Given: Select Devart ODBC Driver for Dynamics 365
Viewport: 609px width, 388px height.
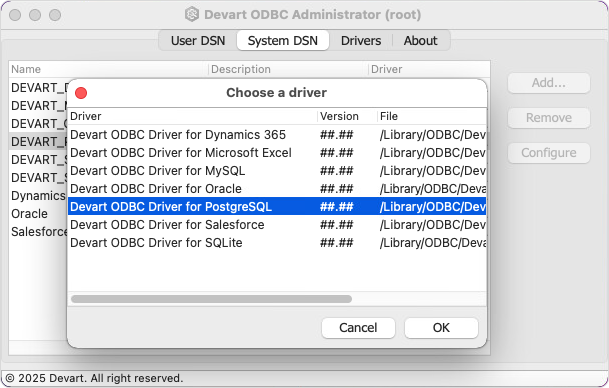Looking at the screenshot, I should (277, 135).
